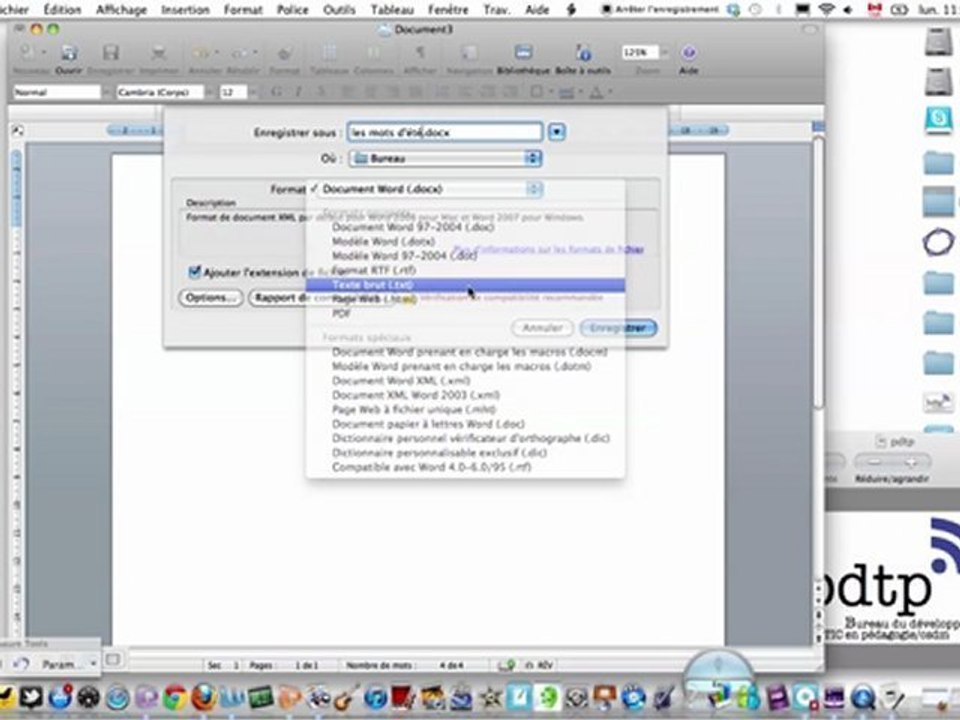Screen dimensions: 960x720
Task: Click Arrêter l'enregistrement in menu bar
Action: coord(660,9)
